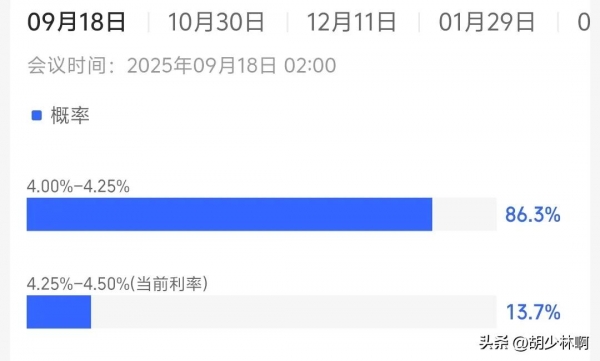Open the 头条 @胡少林啊 watermark link
The image size is (600, 361).
(534, 342)
